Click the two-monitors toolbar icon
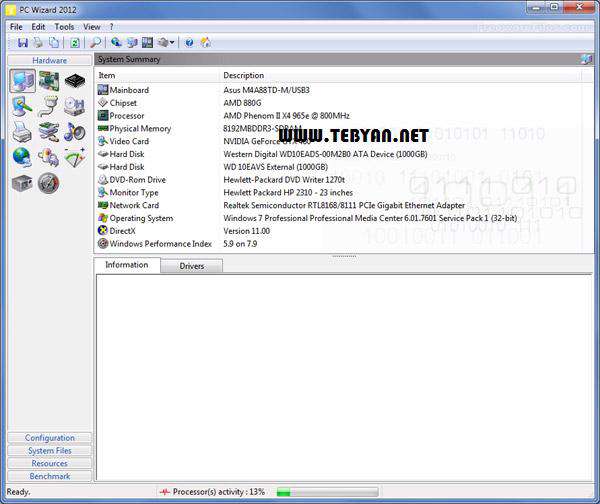Viewport: 600px width, 504px height. coord(132,42)
